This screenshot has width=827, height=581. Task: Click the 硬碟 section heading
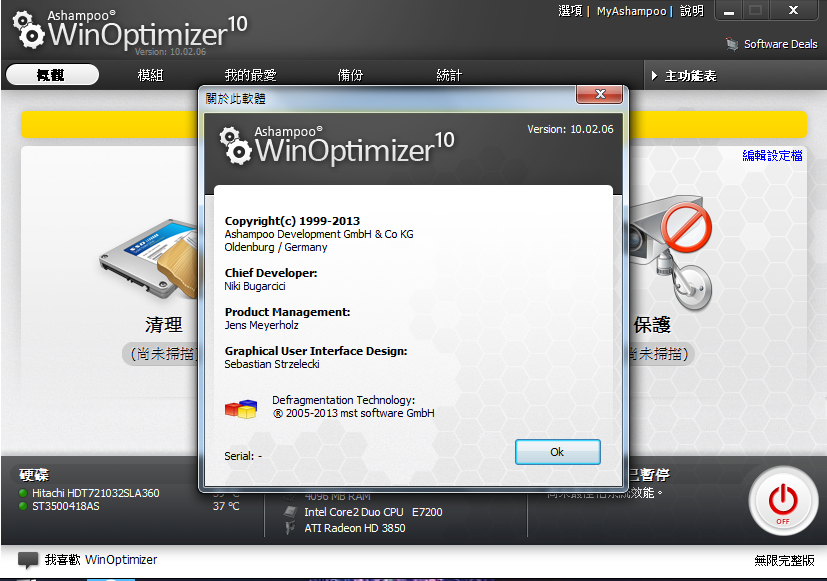click(x=34, y=475)
